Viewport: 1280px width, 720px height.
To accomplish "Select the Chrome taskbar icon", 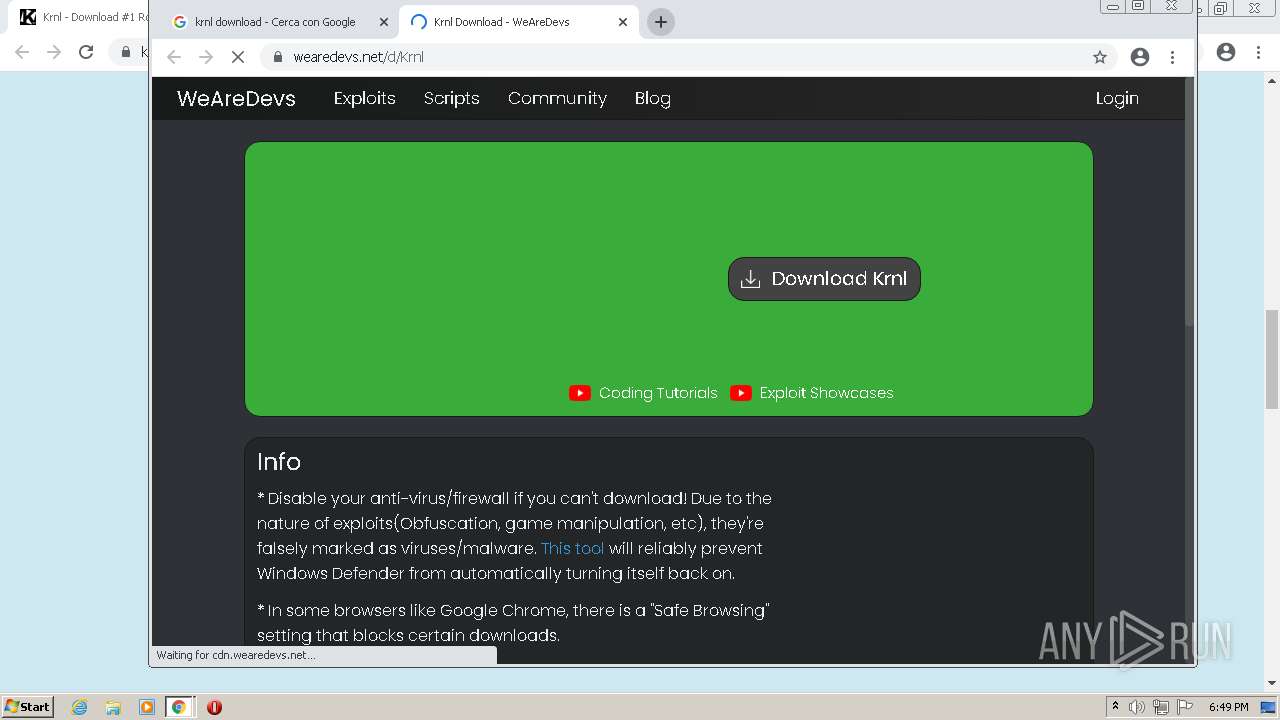I will point(179,707).
